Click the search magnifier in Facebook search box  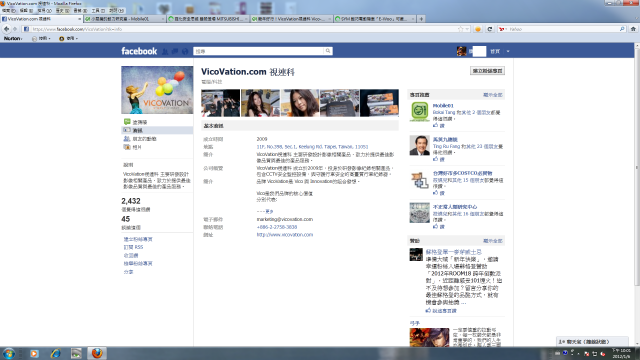coord(328,51)
